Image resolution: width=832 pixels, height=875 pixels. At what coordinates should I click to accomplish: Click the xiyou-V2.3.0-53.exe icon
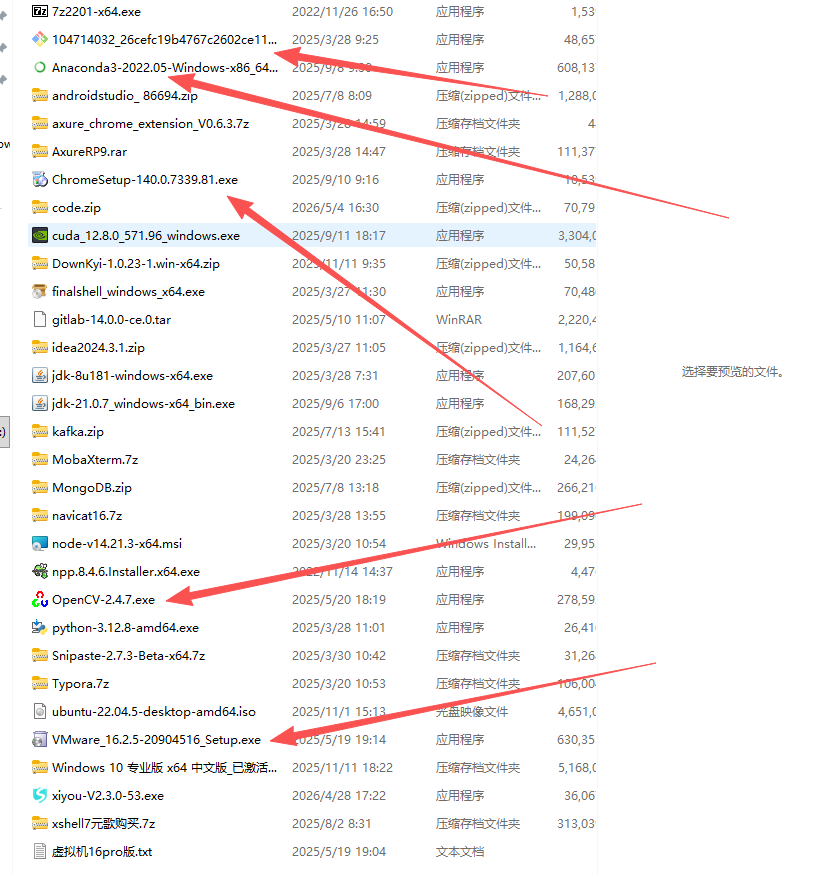(x=40, y=795)
